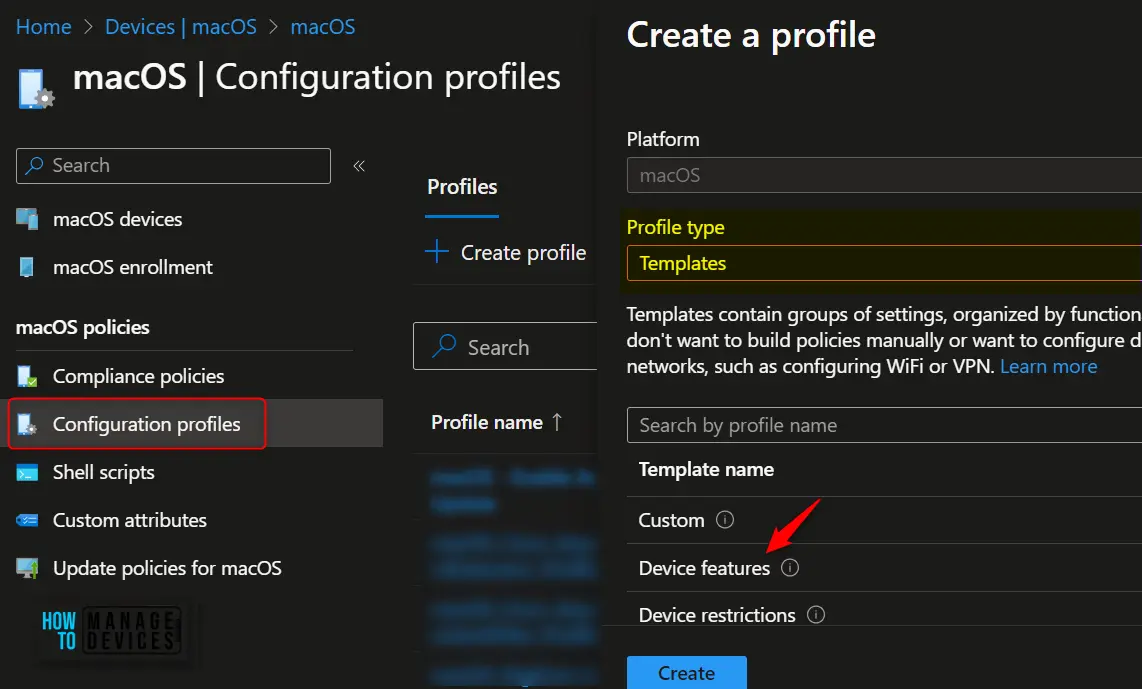The image size is (1142, 689).
Task: Click the Custom attributes icon
Action: (x=27, y=520)
